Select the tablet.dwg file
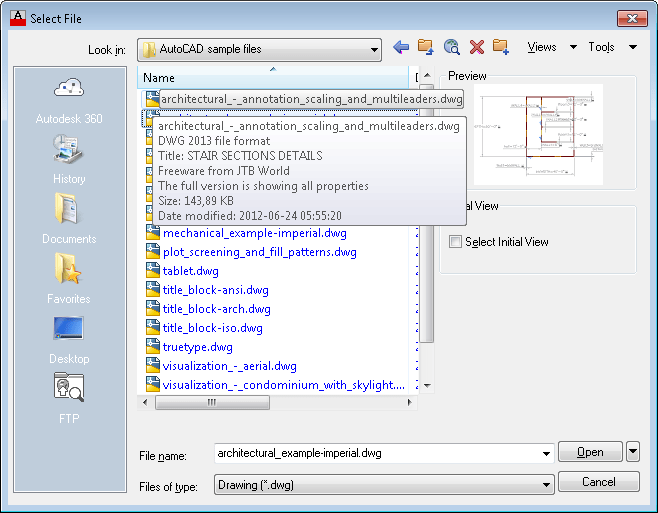 point(191,271)
